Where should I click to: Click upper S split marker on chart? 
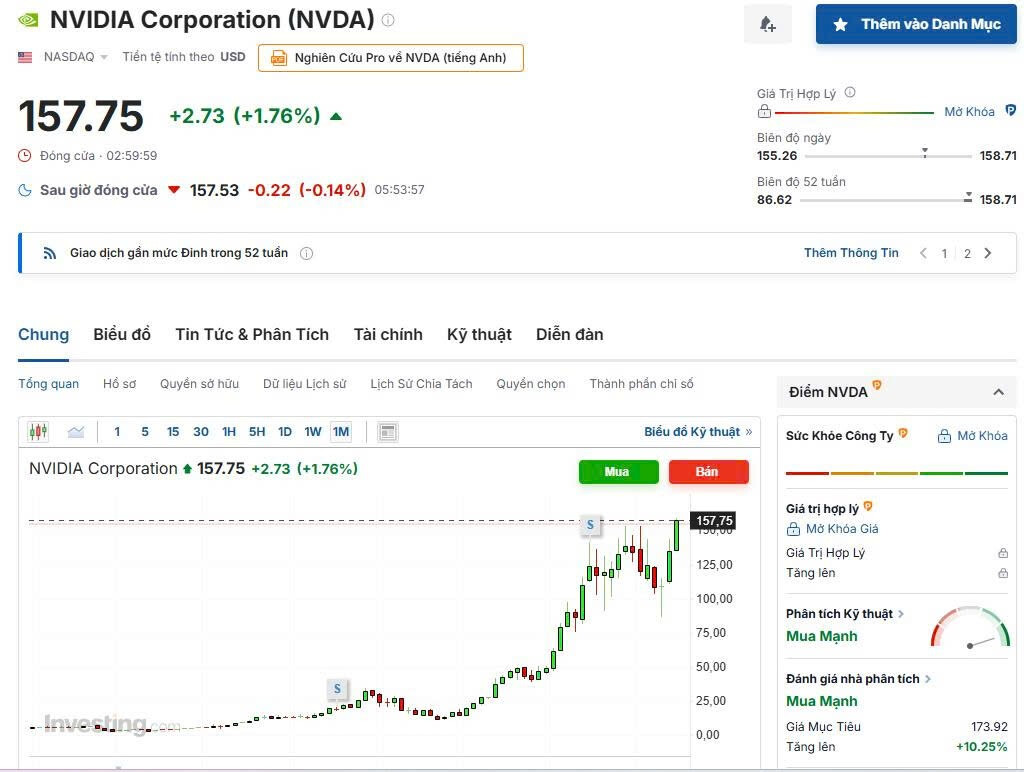(590, 524)
